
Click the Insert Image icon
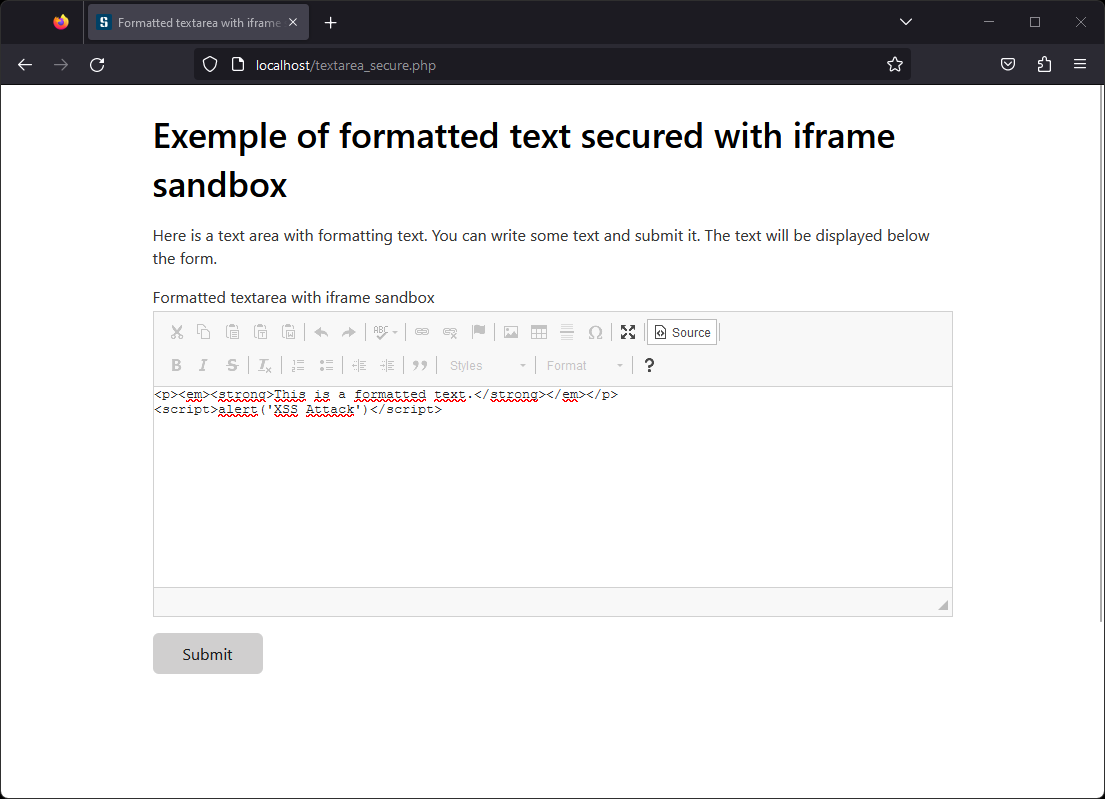[511, 332]
